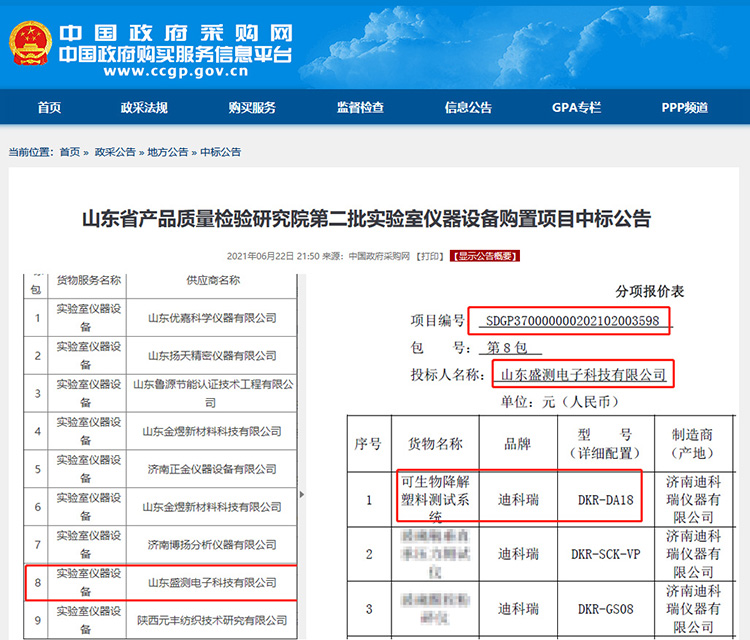This screenshot has width=750, height=640.
Task: Open the PPP频道 navigation item
Action: [x=684, y=108]
